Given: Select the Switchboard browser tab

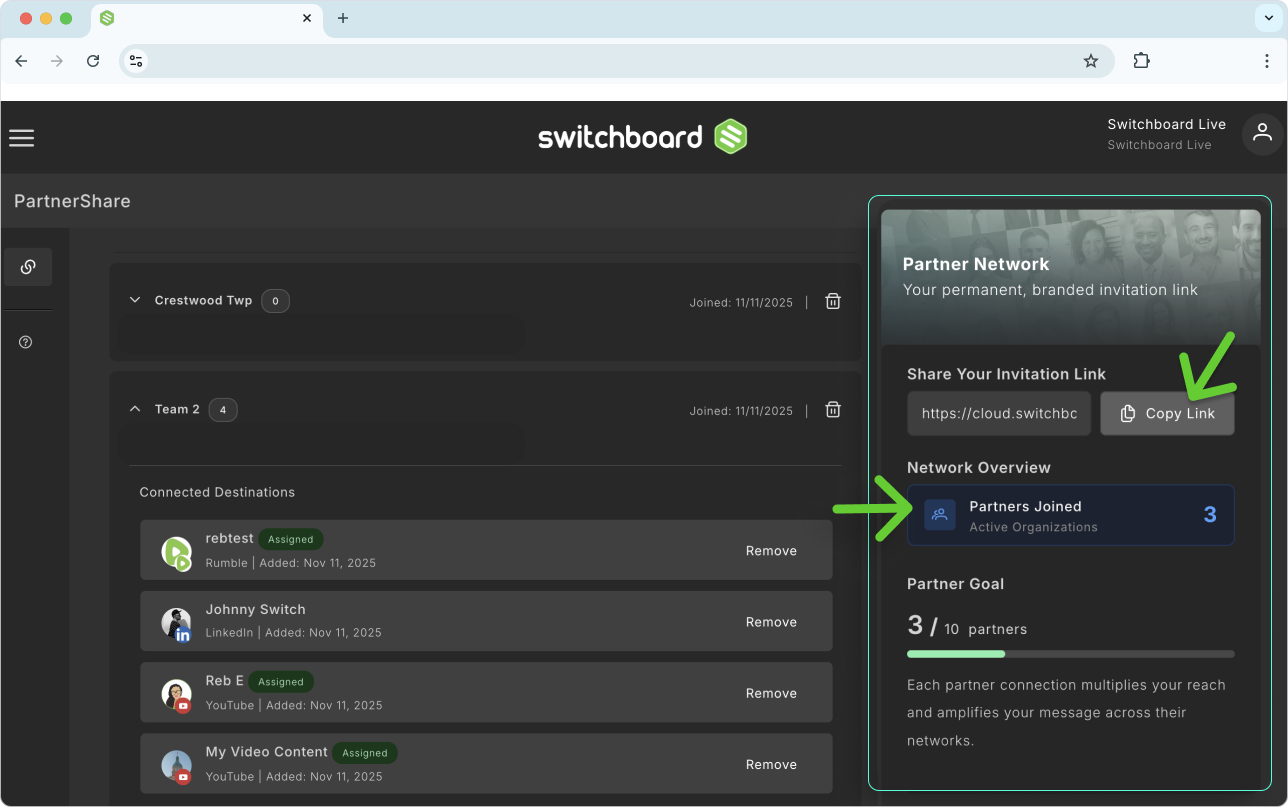Looking at the screenshot, I should click(207, 19).
